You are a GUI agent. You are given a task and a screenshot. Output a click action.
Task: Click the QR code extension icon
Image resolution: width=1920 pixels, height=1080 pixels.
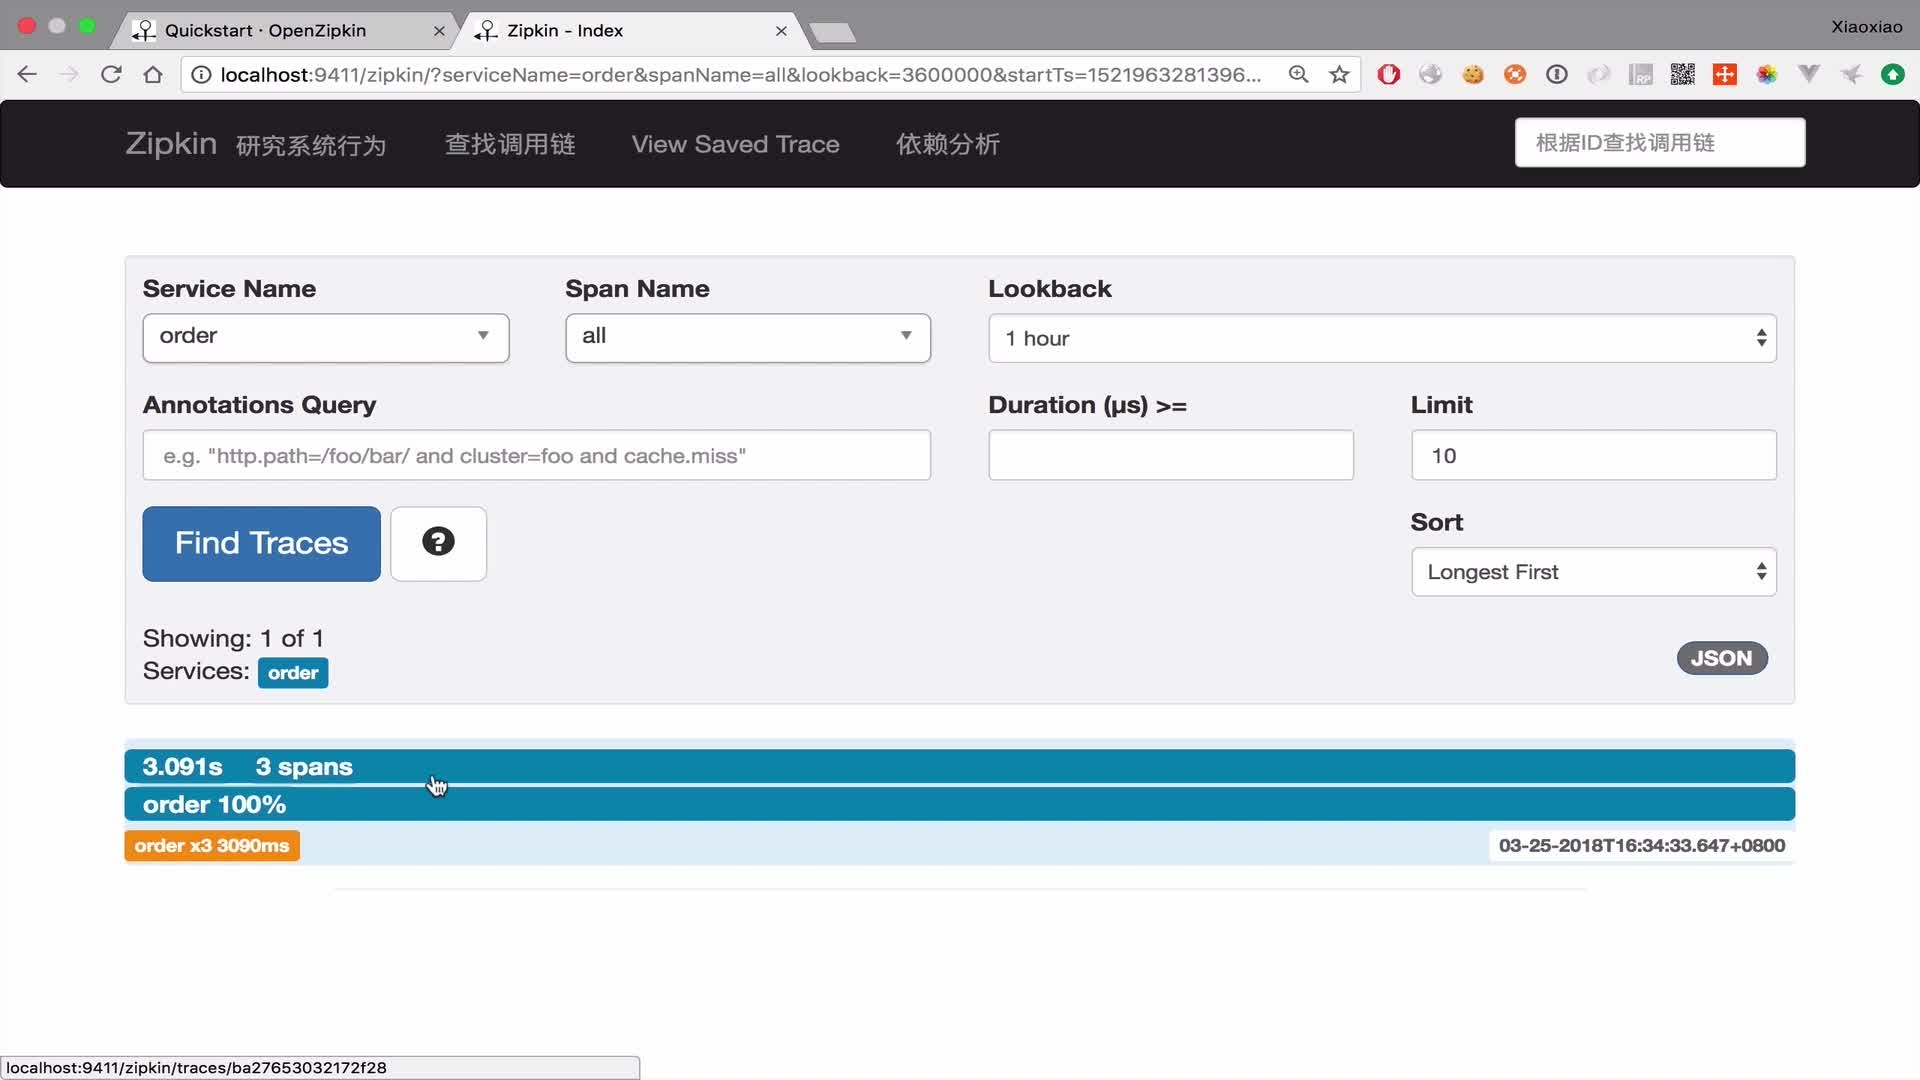point(1682,75)
